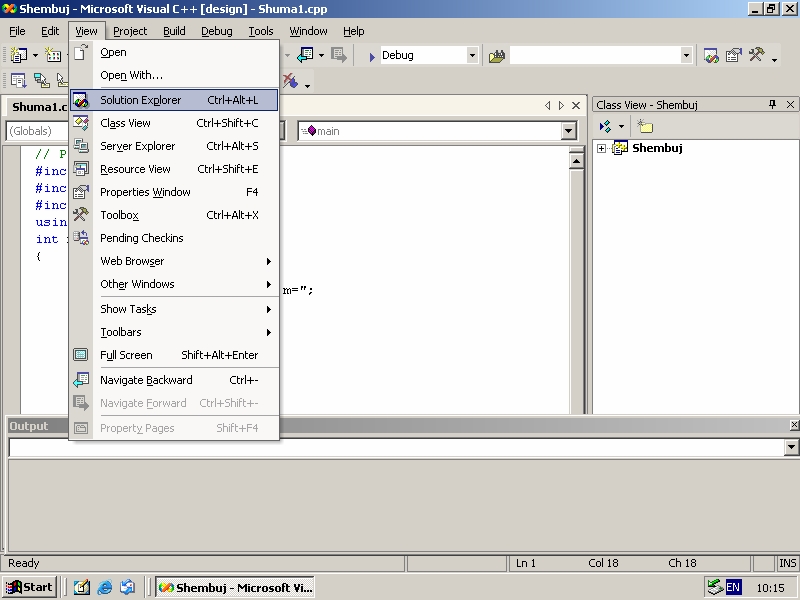800x600 pixels.
Task: Open New Project dropdown arrow
Action: 35,55
